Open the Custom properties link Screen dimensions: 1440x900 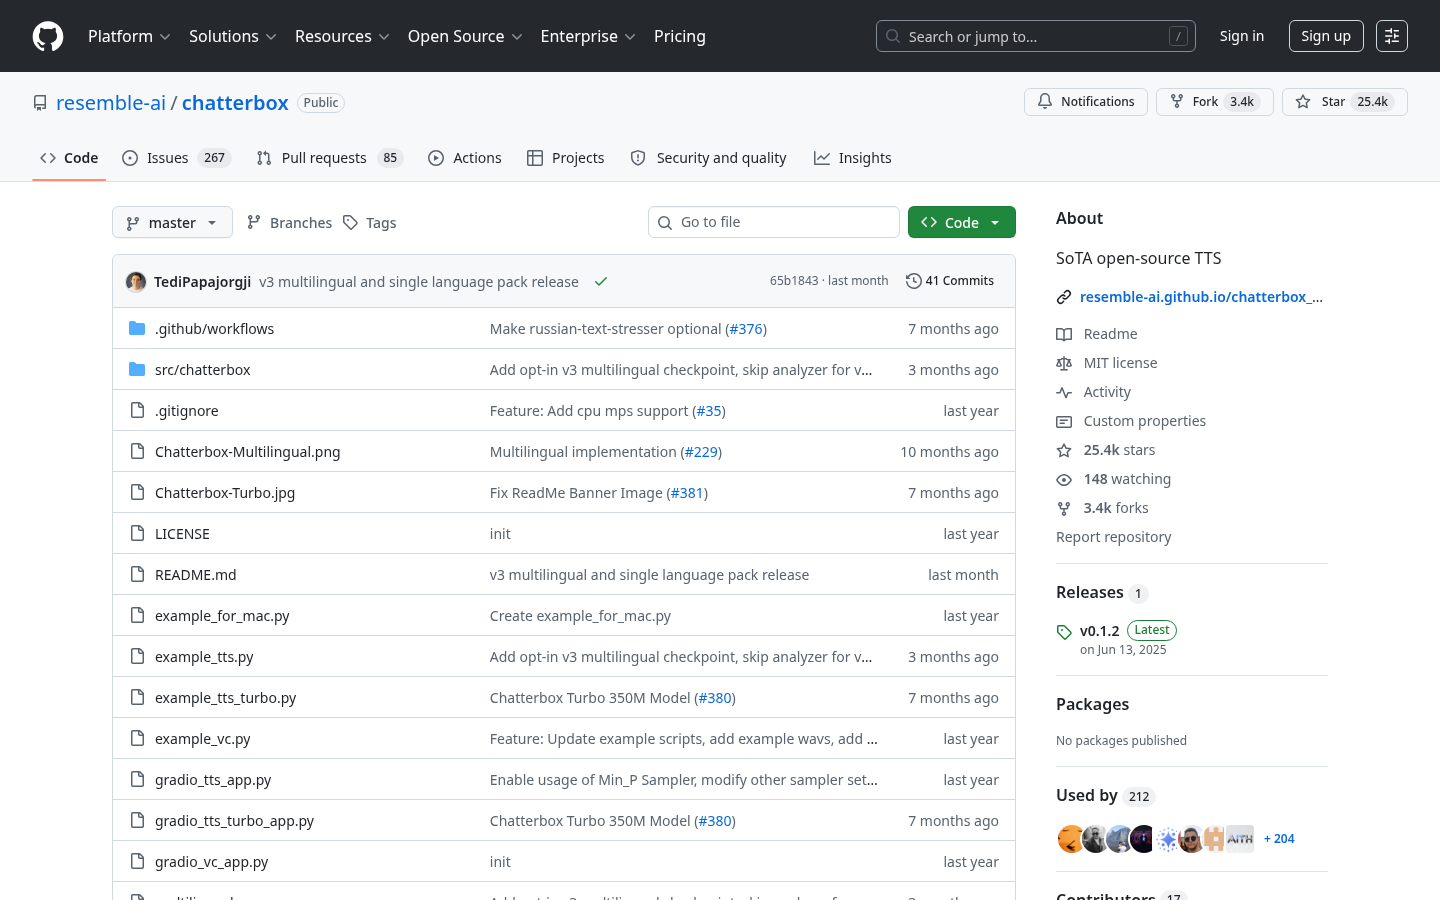[1145, 421]
